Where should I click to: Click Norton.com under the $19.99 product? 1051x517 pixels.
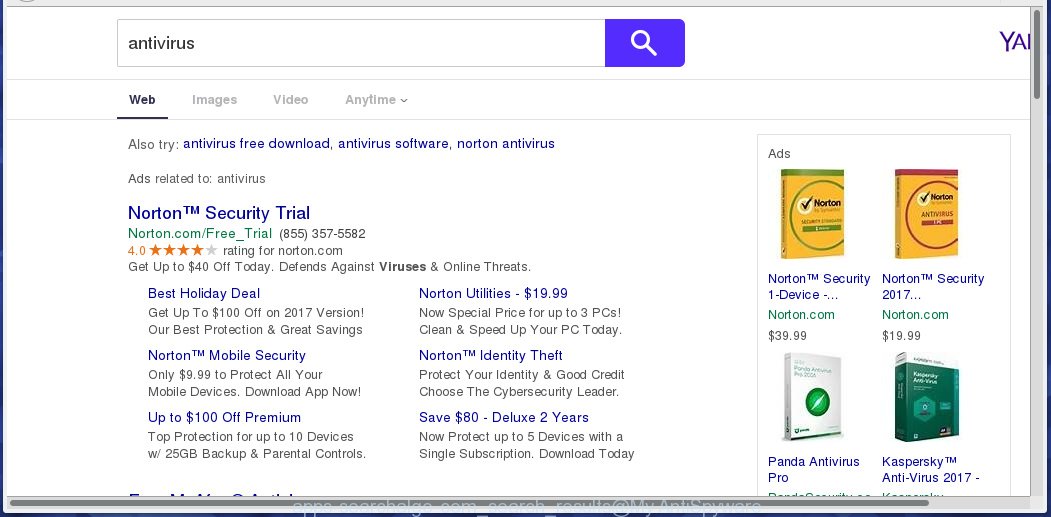tap(916, 314)
